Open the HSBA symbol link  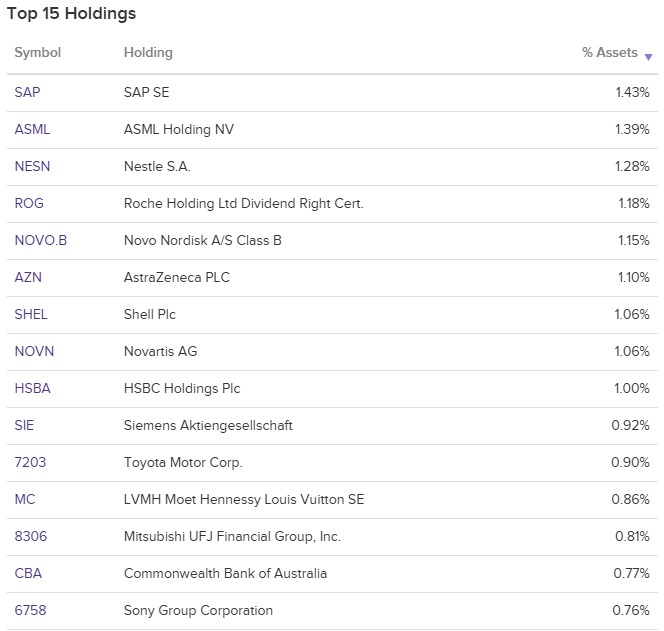33,388
